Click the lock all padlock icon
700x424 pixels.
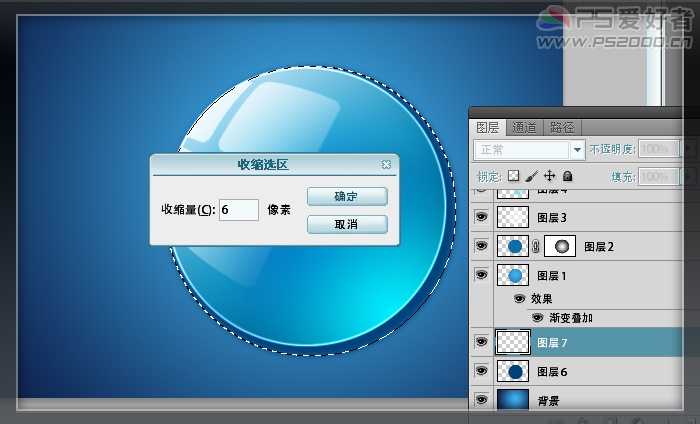[x=566, y=176]
